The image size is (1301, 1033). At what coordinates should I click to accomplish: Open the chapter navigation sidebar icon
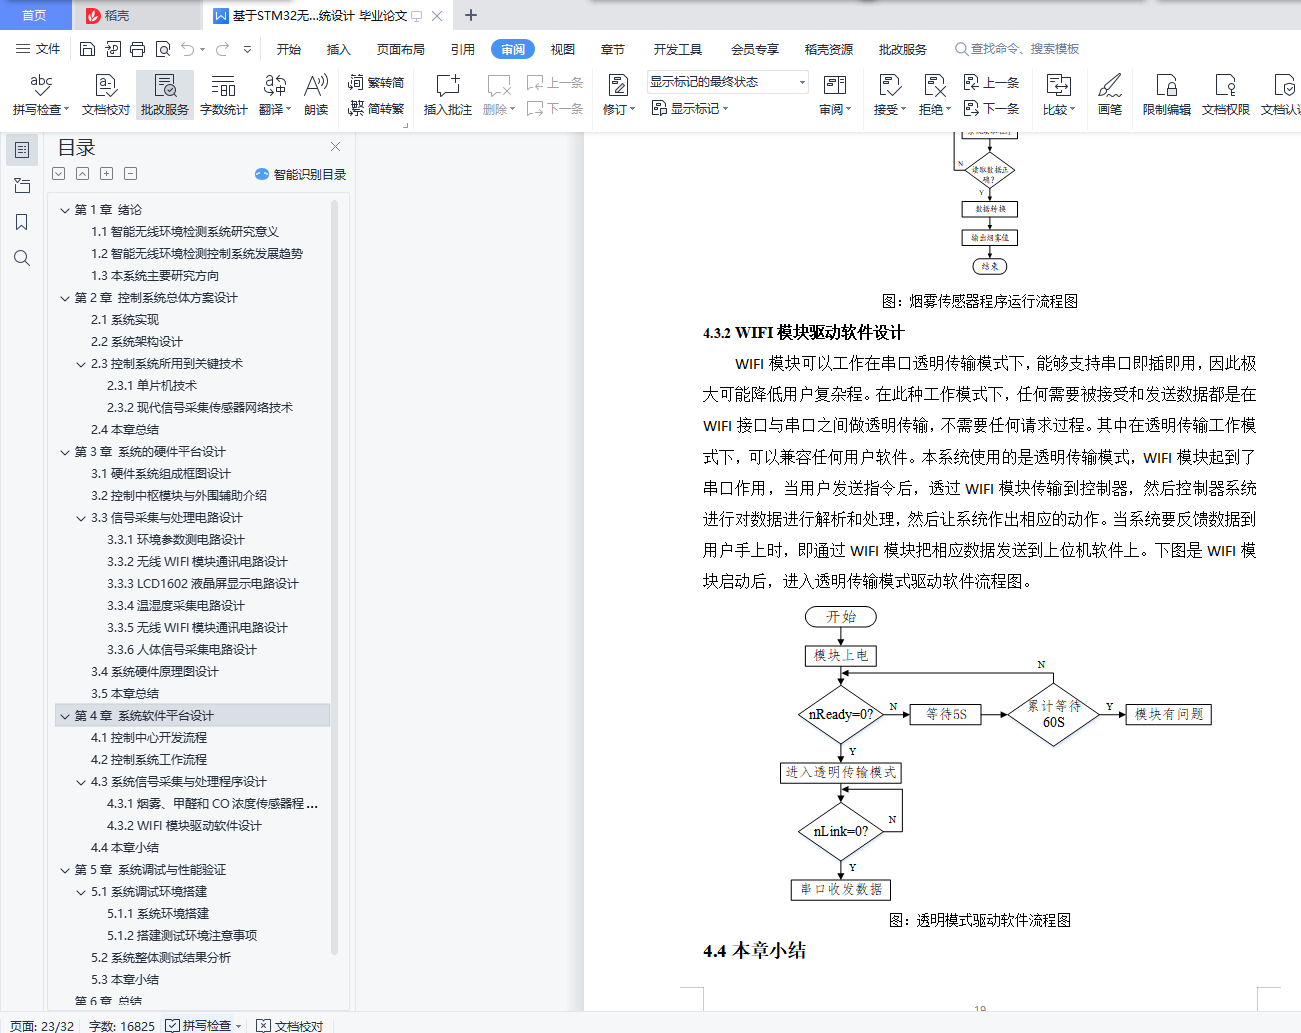click(x=21, y=186)
